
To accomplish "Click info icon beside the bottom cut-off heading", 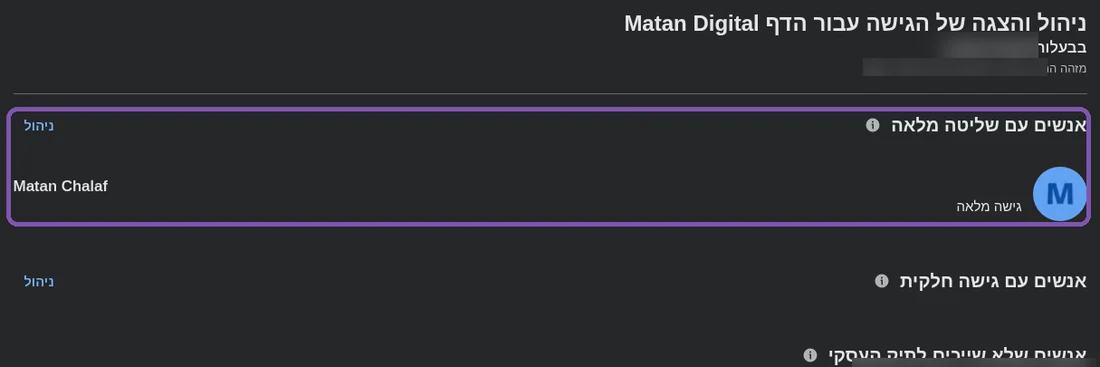I will click(810, 354).
